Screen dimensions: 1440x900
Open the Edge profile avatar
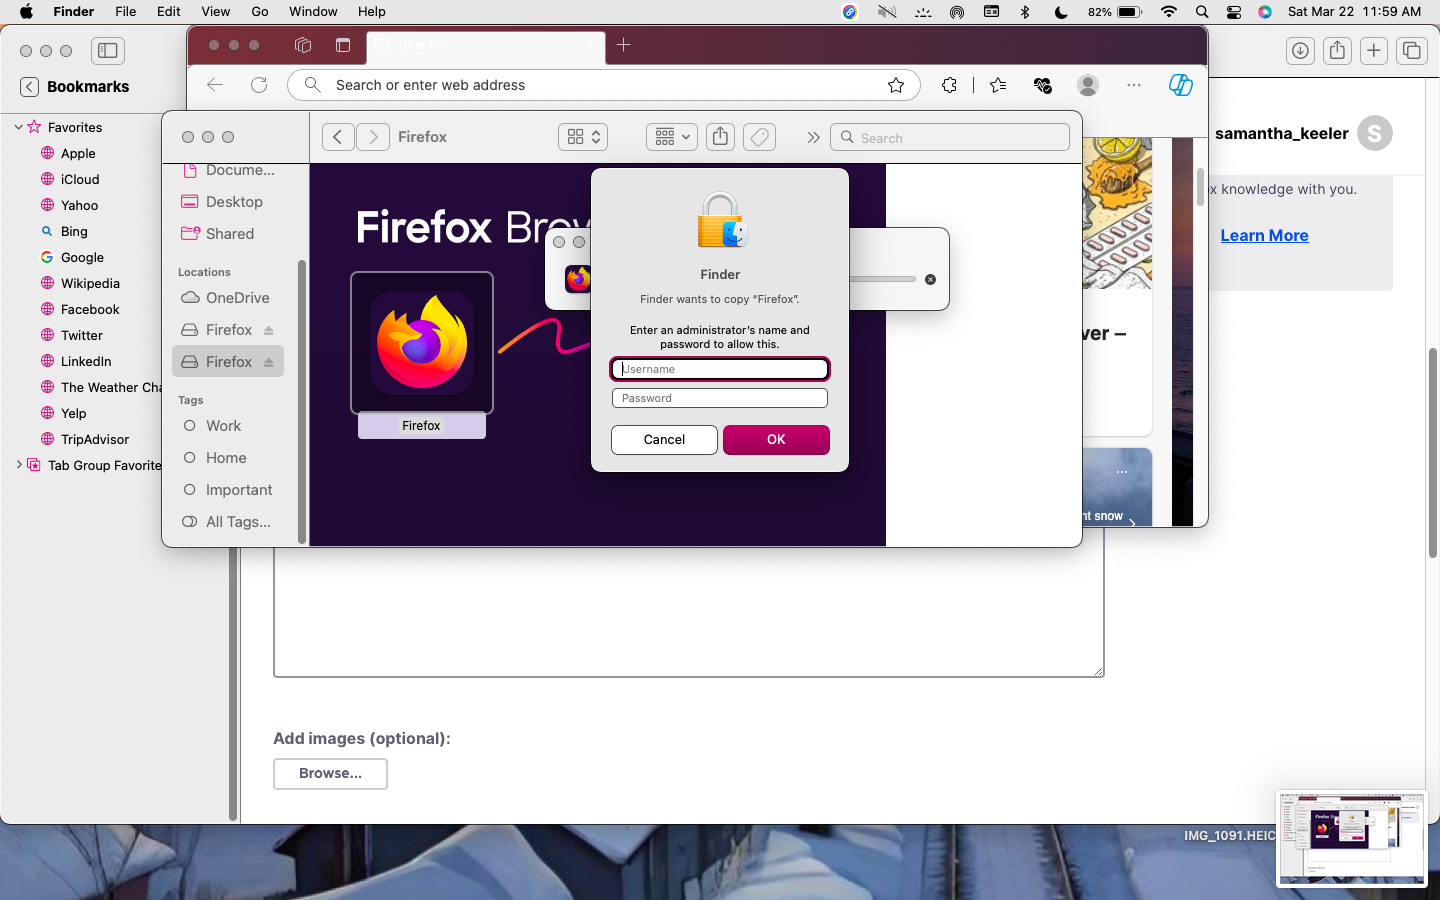point(1088,85)
